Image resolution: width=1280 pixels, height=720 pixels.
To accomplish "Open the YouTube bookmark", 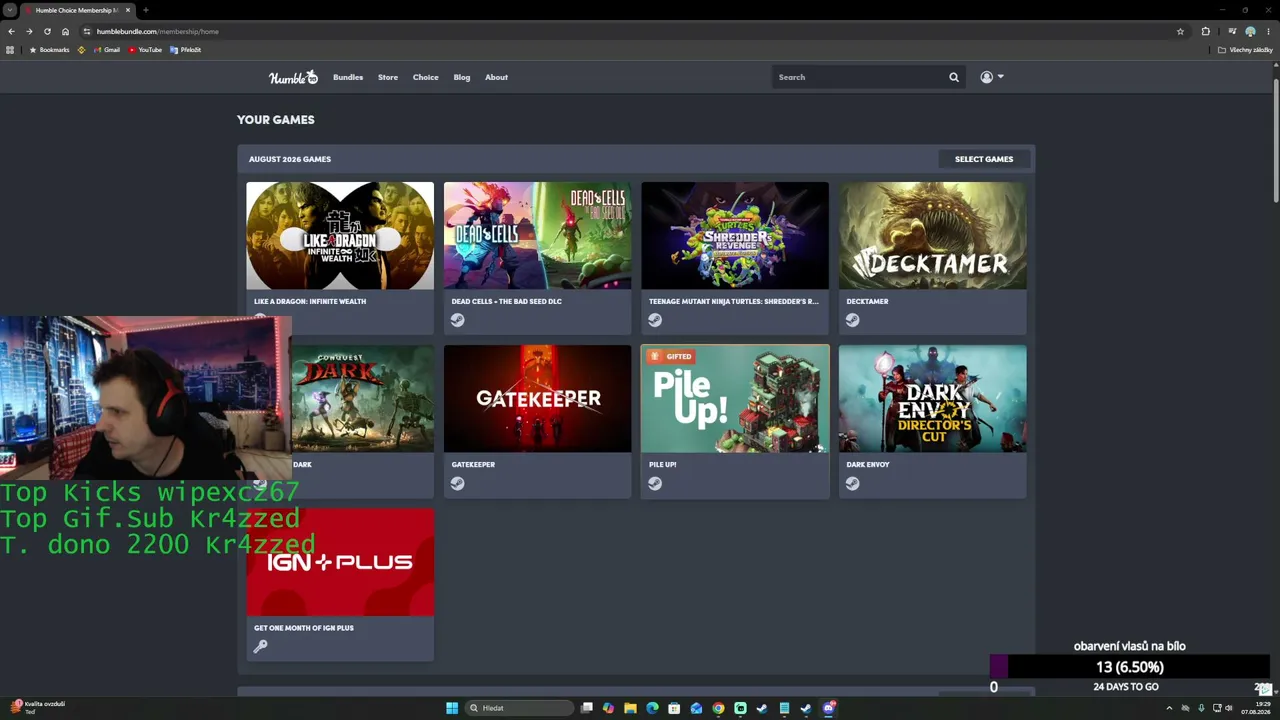I will pyautogui.click(x=145, y=50).
